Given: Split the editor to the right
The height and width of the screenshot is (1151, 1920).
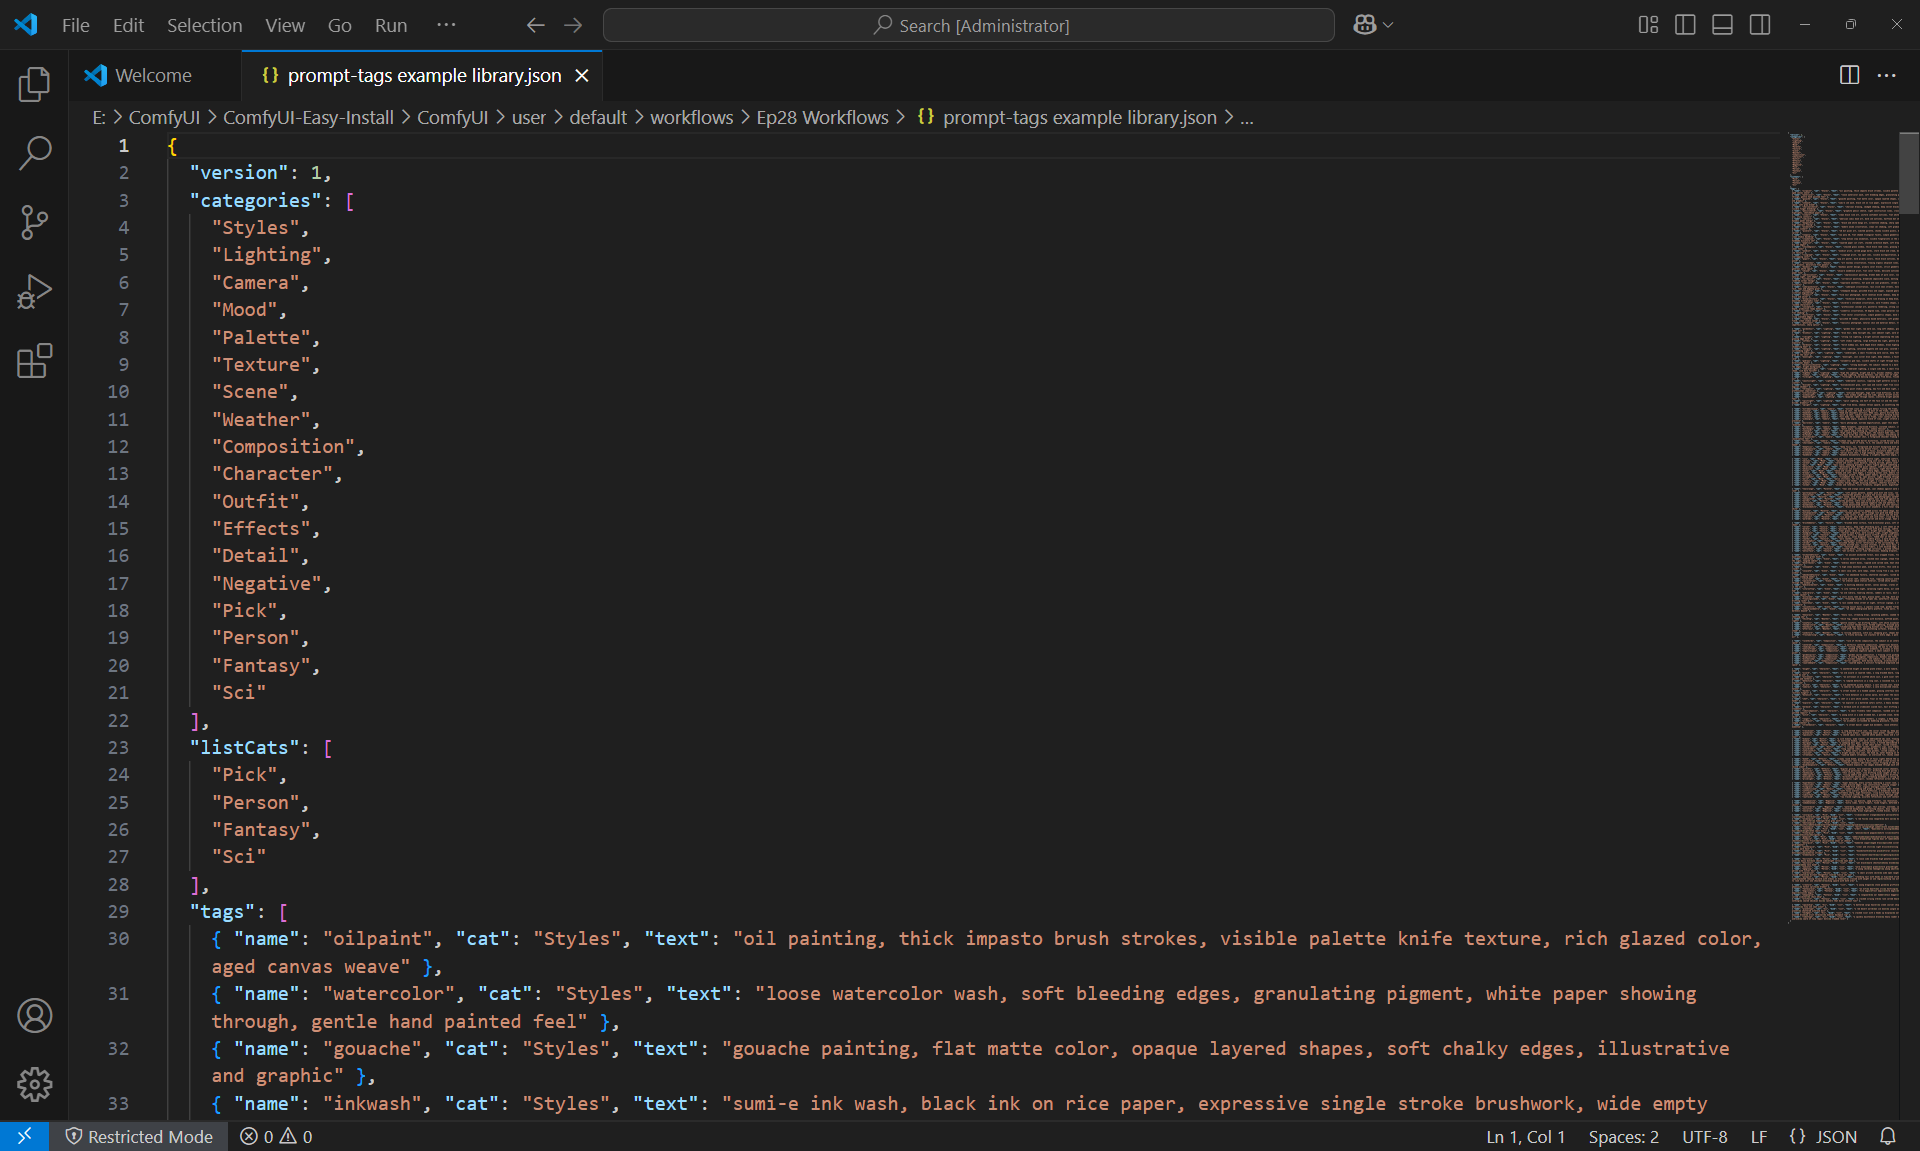Looking at the screenshot, I should click(x=1849, y=75).
